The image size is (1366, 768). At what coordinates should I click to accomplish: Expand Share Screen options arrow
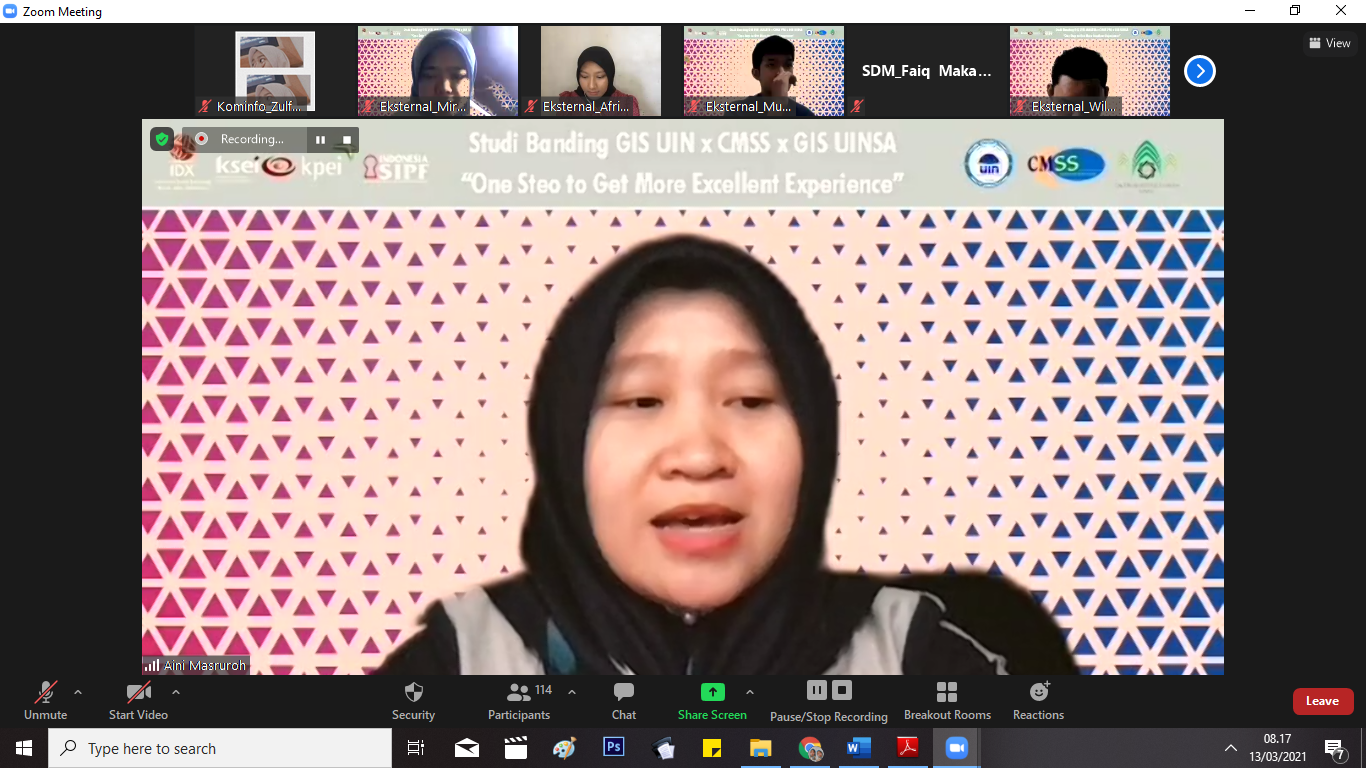(750, 692)
